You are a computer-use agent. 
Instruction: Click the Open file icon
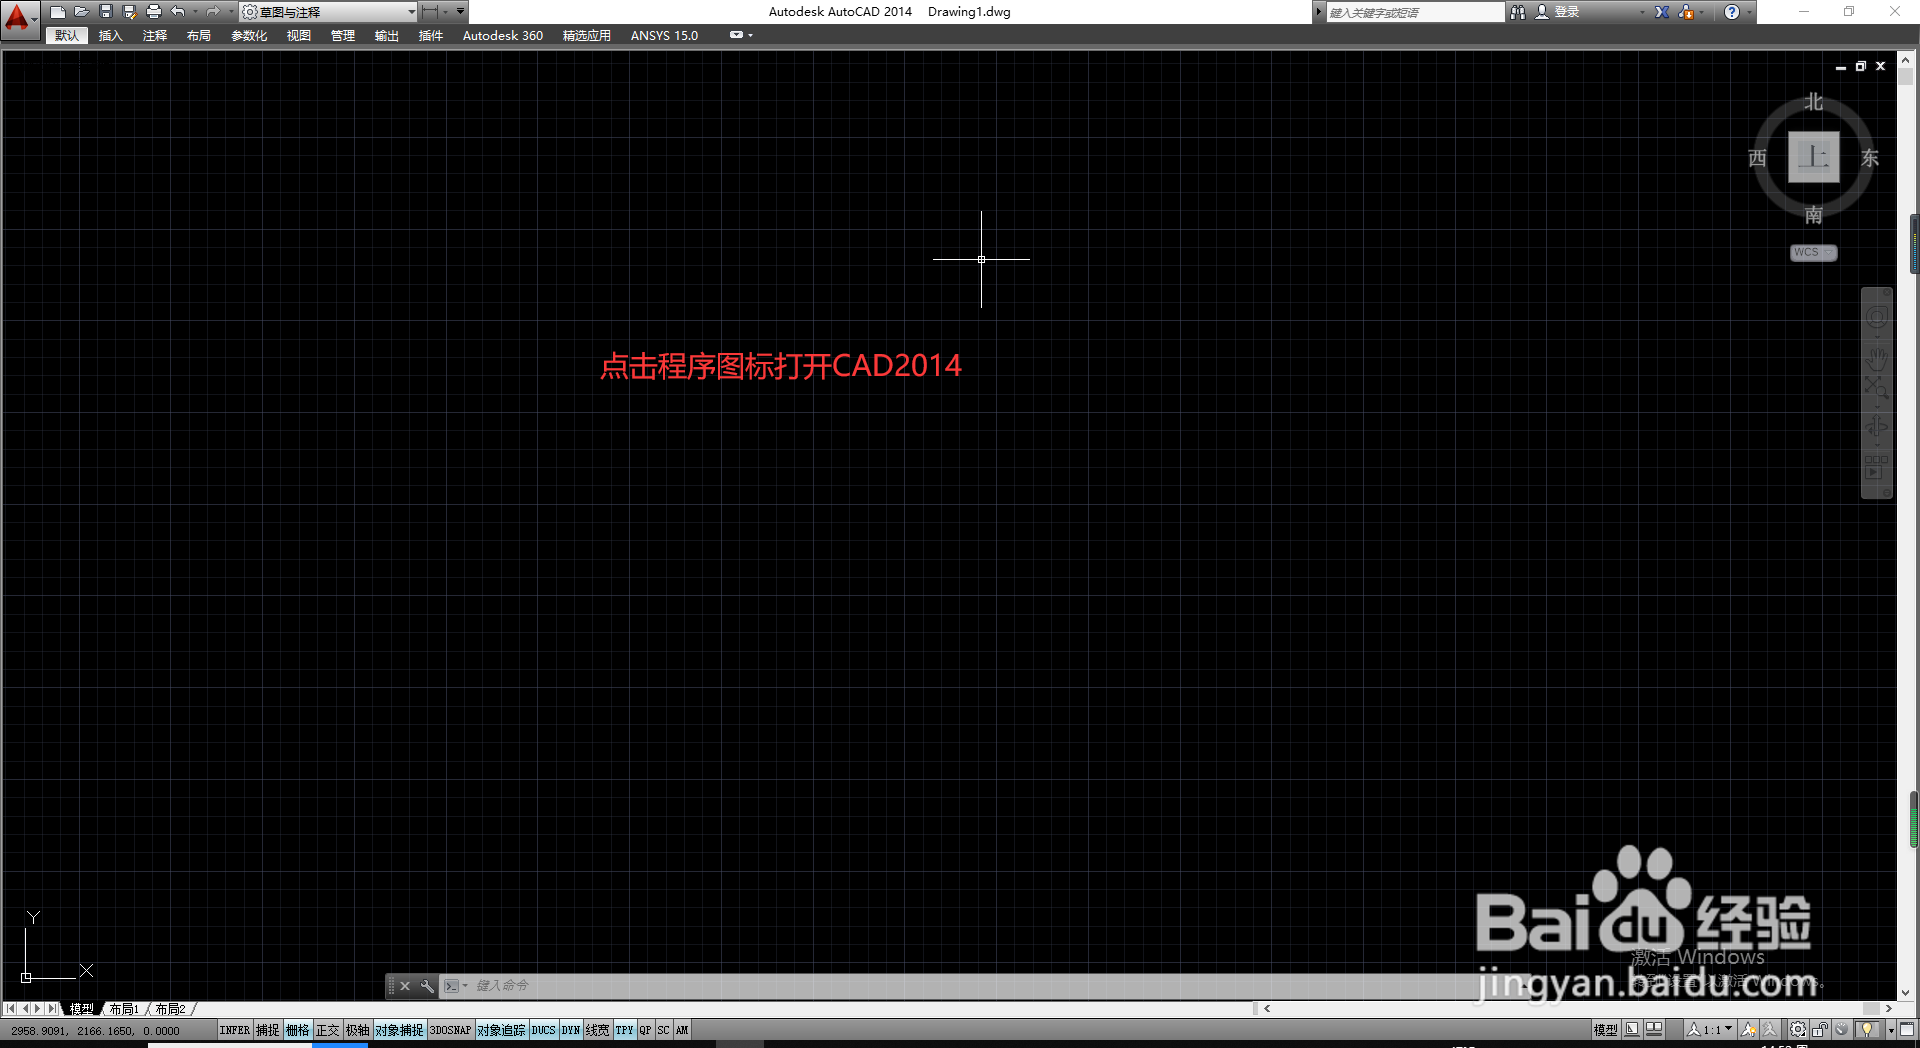pyautogui.click(x=82, y=12)
